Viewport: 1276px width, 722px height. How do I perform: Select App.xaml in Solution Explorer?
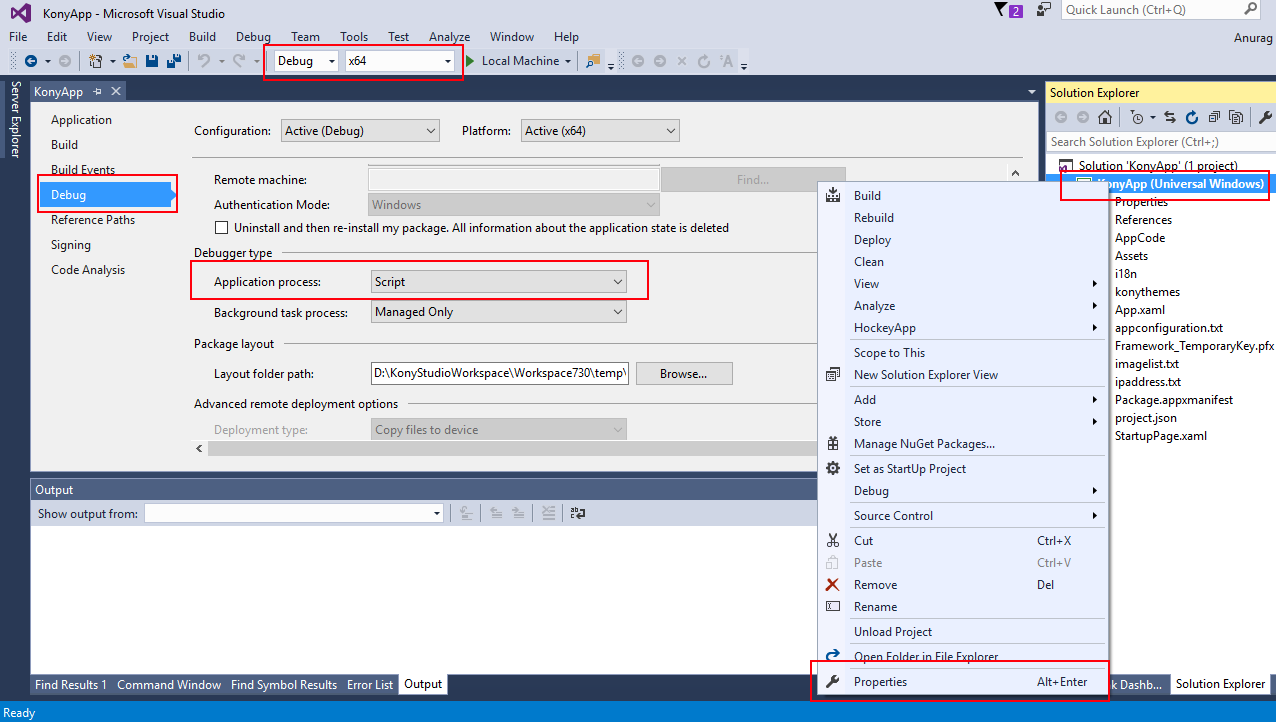click(x=1140, y=310)
